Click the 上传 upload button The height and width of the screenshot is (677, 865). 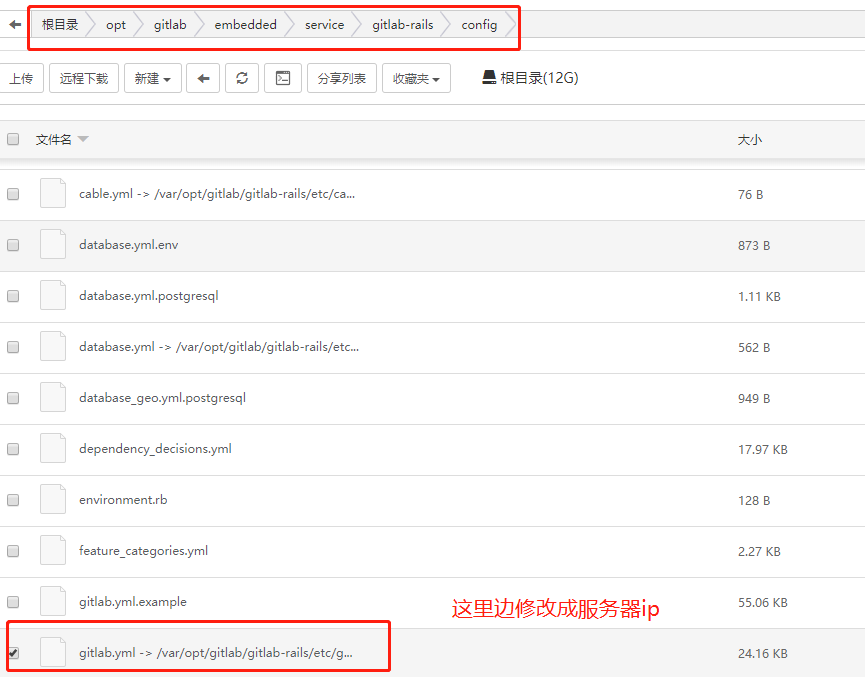click(x=21, y=78)
